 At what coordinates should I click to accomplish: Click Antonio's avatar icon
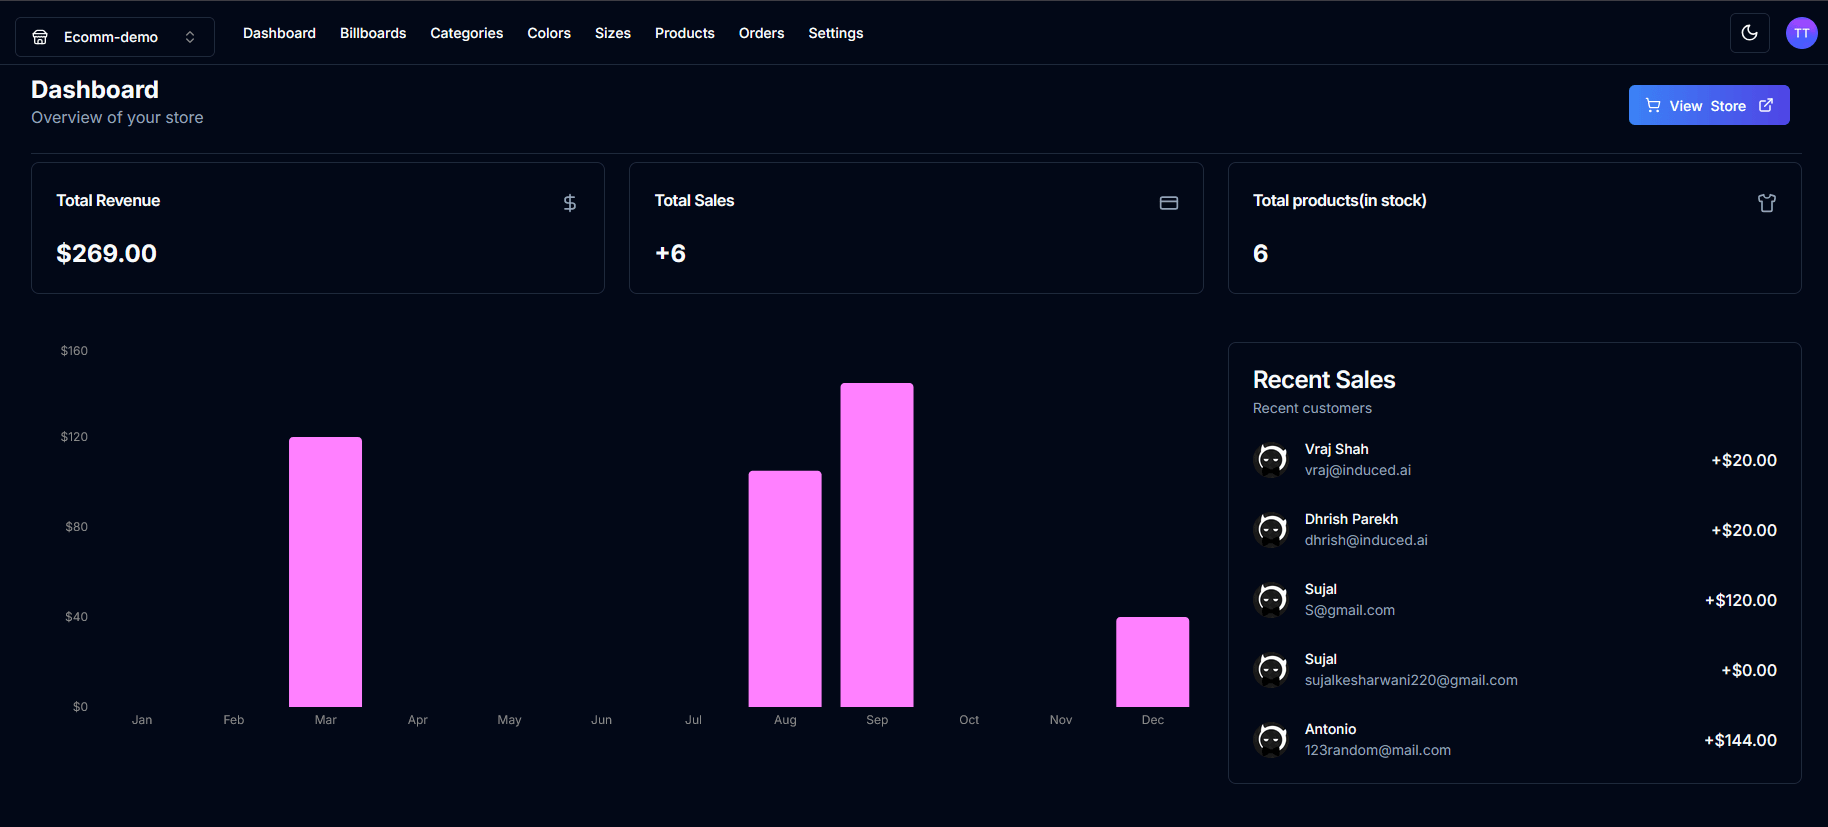tap(1271, 740)
